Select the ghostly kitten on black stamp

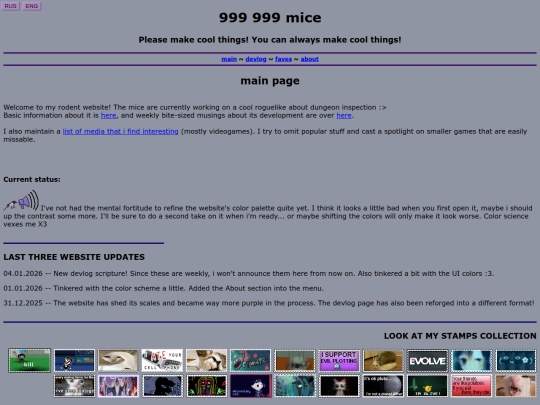click(x=339, y=386)
